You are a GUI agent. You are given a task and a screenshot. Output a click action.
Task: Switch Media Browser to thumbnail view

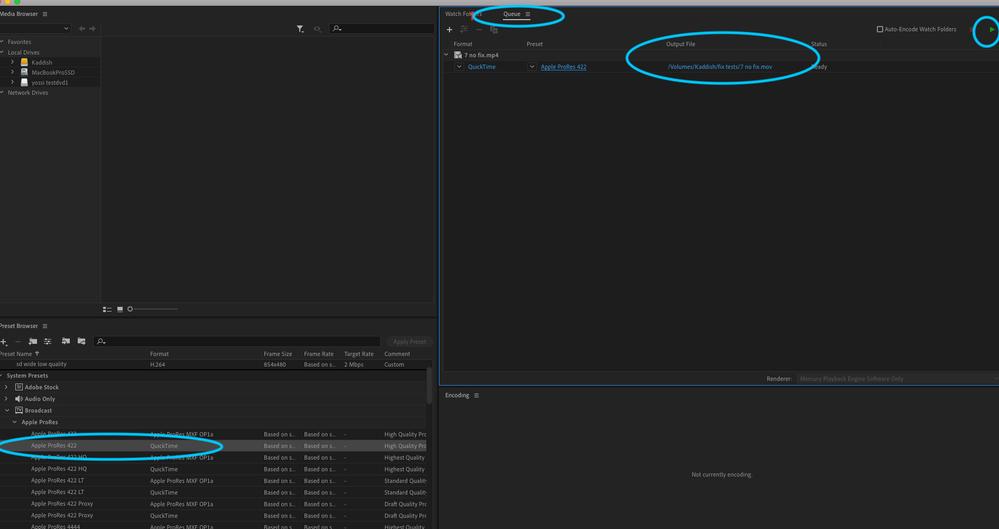pos(120,309)
